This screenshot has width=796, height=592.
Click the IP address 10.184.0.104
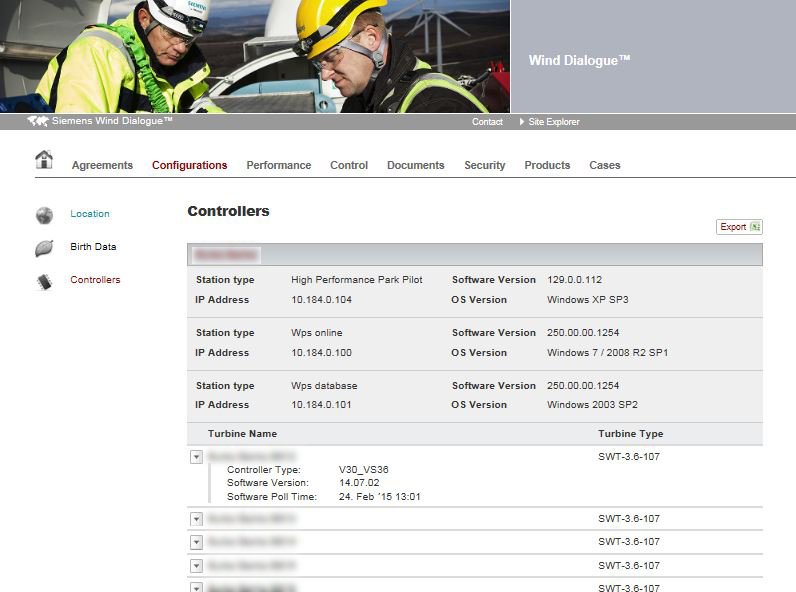pyautogui.click(x=321, y=300)
